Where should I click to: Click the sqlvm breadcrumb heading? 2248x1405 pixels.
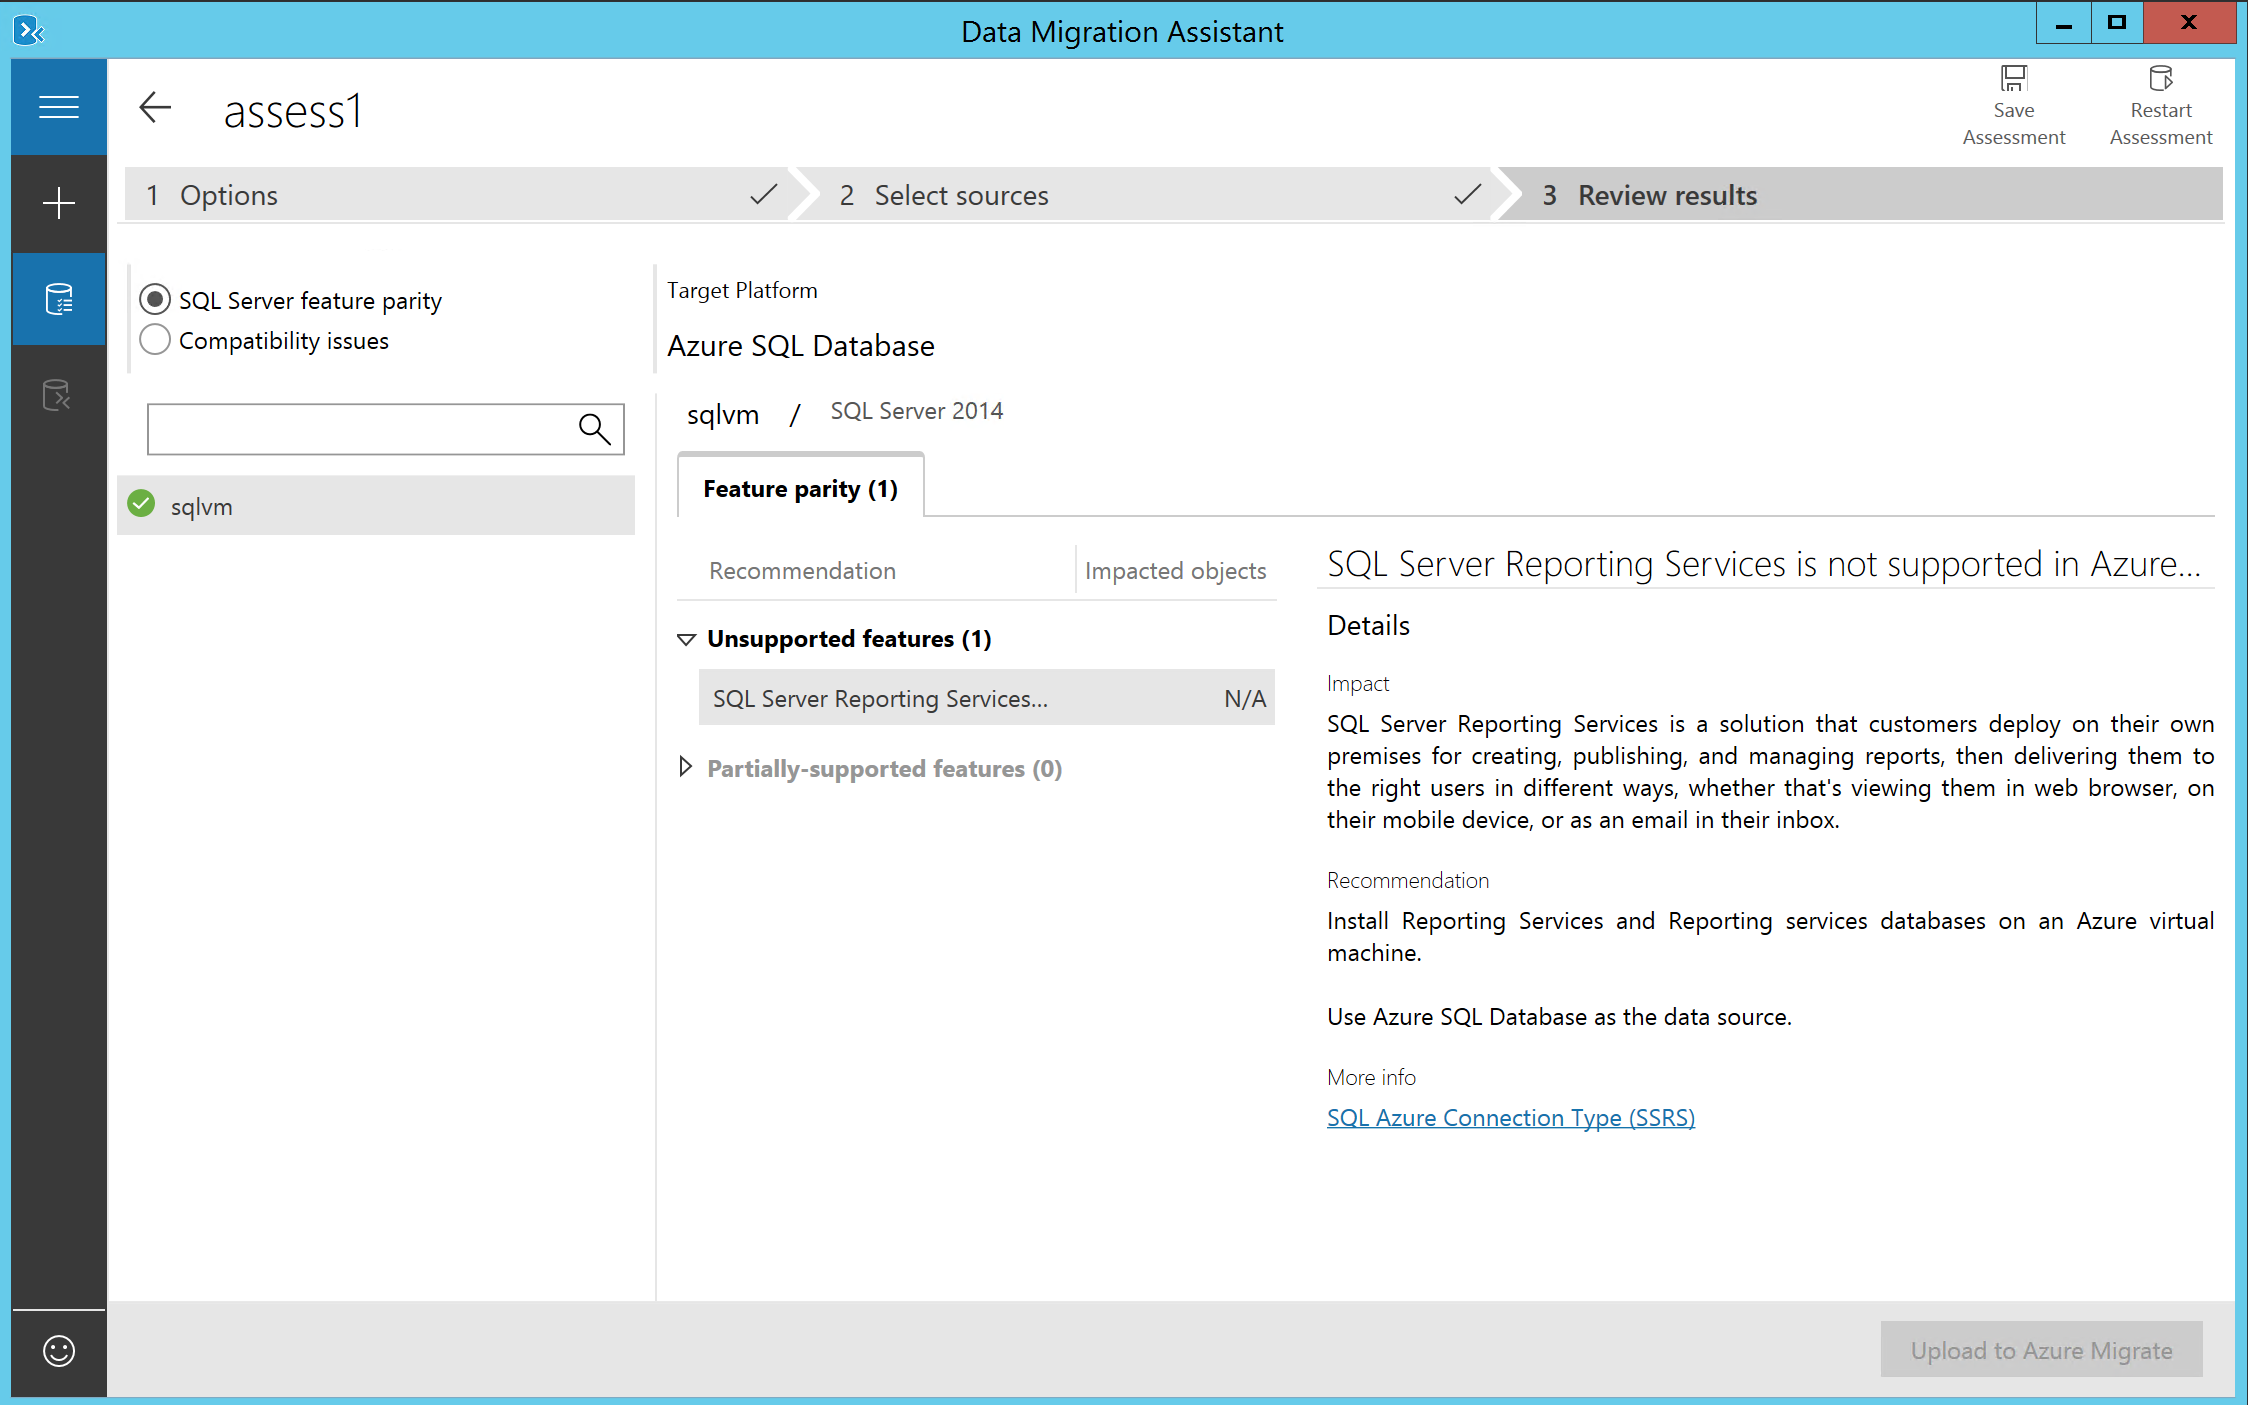(x=723, y=414)
